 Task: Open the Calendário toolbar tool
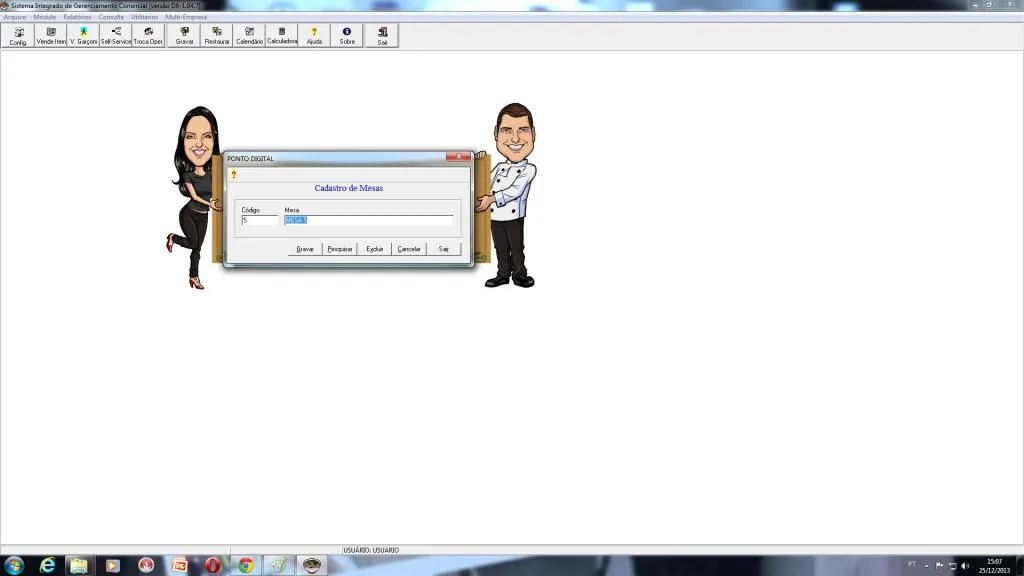click(x=249, y=36)
